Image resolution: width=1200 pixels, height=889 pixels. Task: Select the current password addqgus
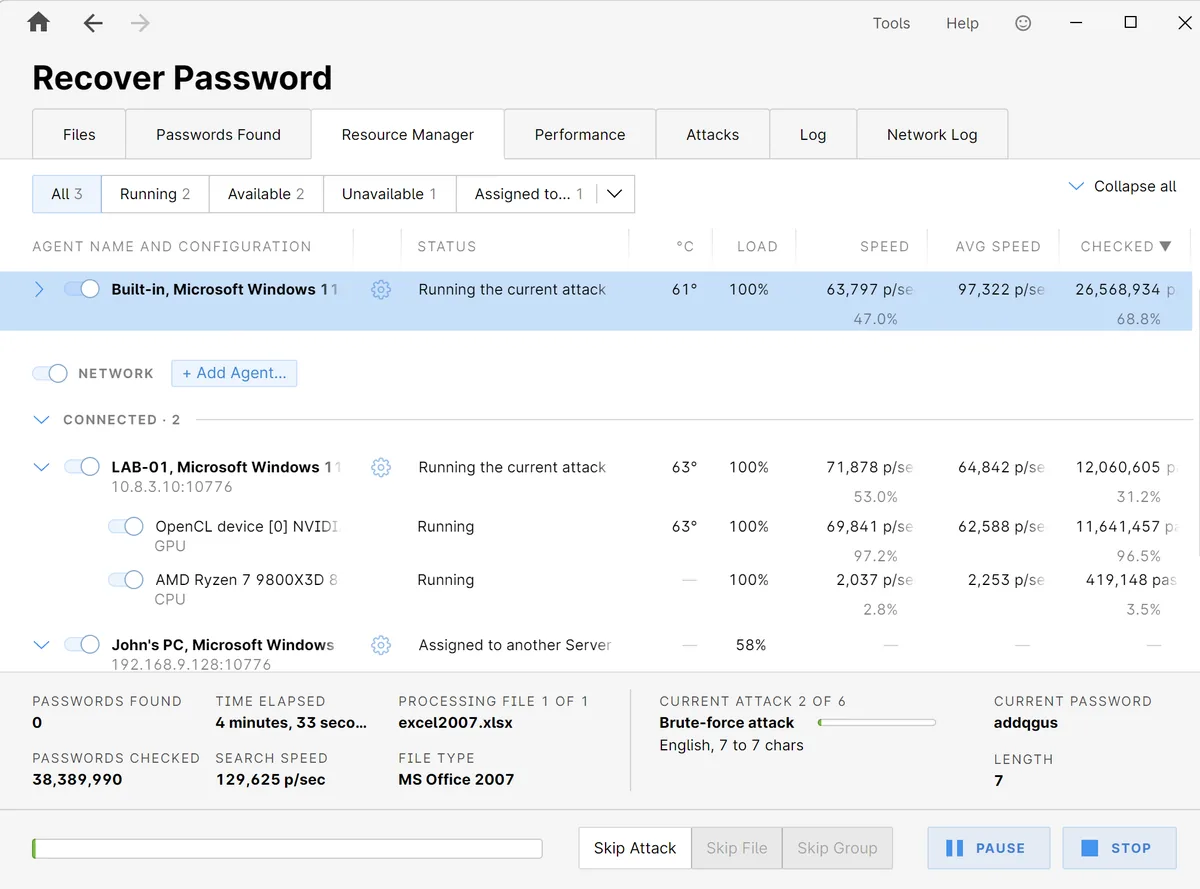(x=1026, y=723)
